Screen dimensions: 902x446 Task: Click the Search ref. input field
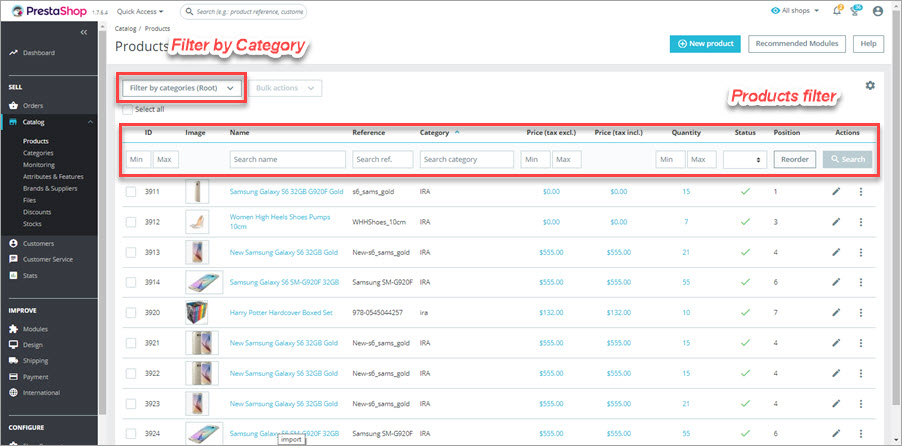pos(383,159)
